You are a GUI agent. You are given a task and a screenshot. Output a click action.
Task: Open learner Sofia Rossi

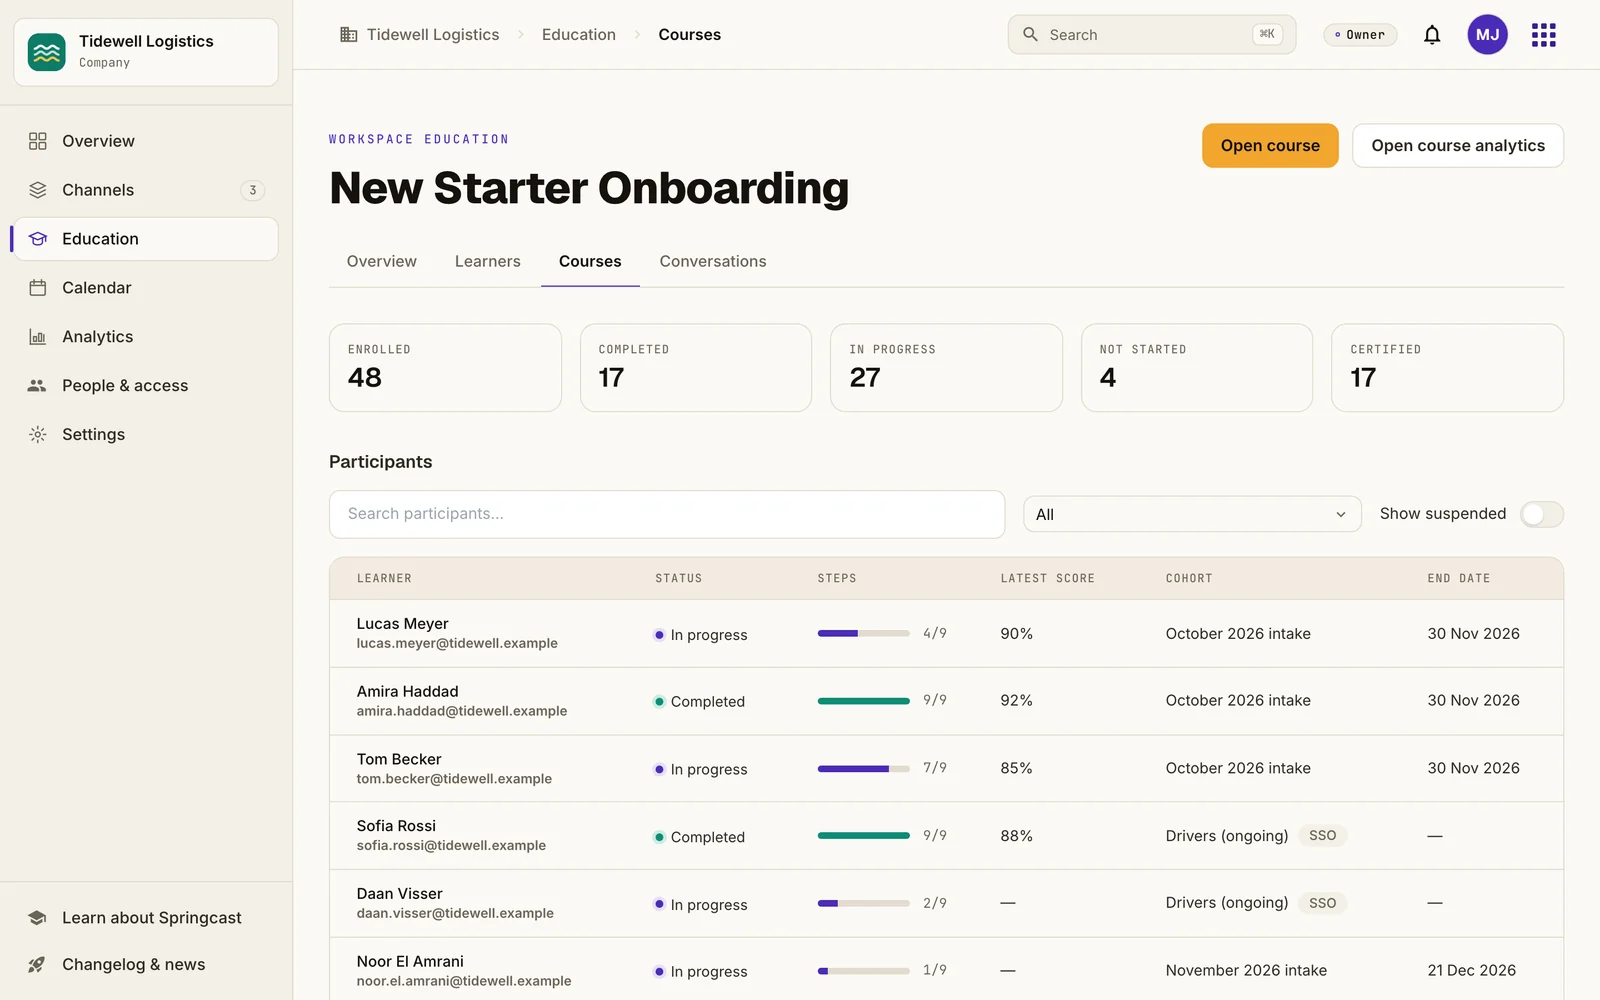tap(396, 826)
